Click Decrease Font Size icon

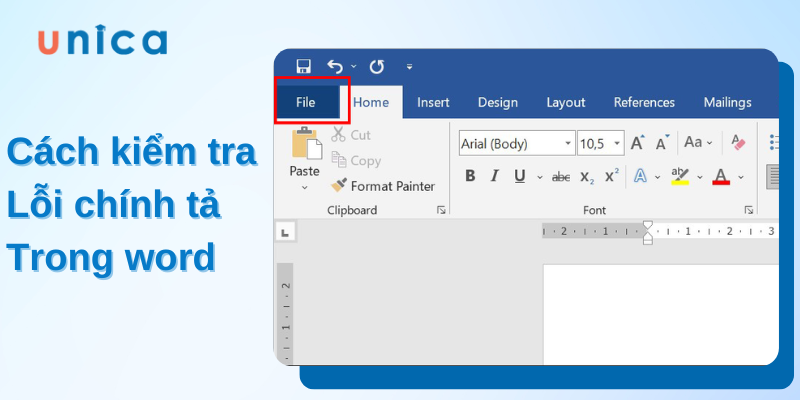pos(662,143)
